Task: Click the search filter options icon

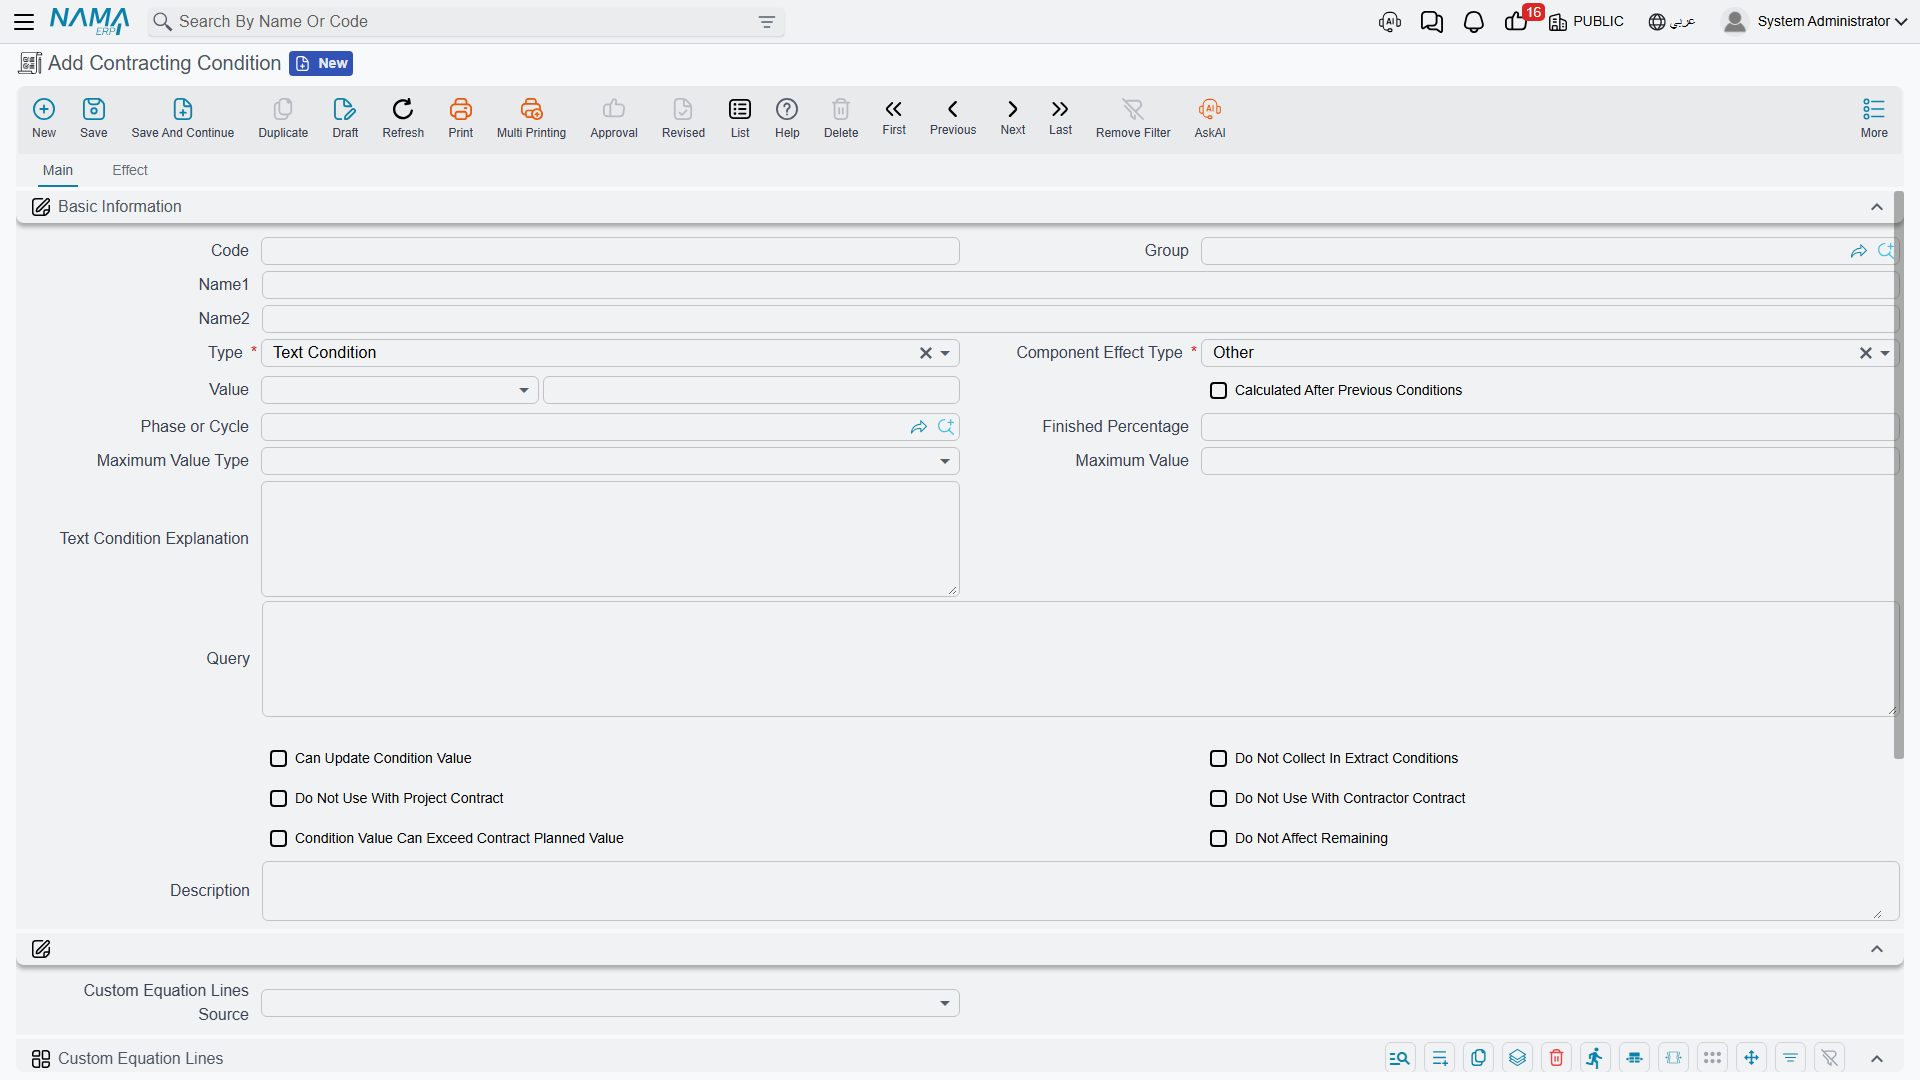Action: (767, 22)
